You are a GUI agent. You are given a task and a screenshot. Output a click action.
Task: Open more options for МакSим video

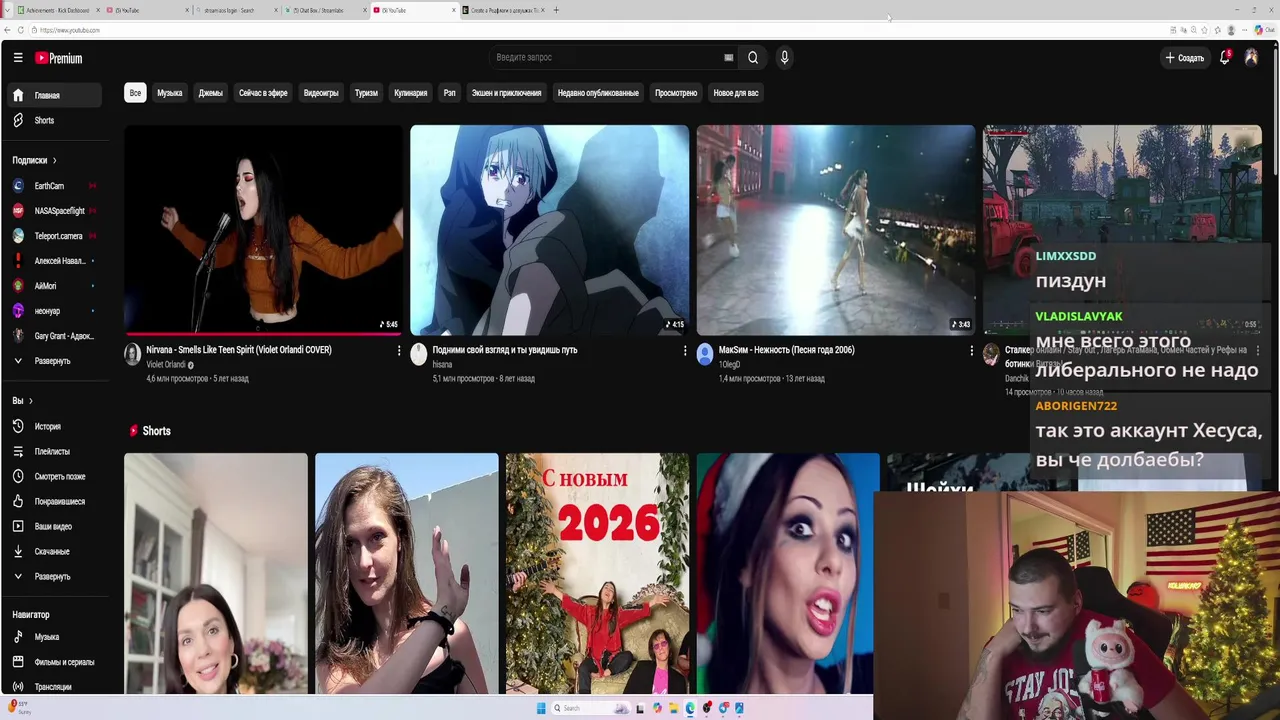(971, 351)
